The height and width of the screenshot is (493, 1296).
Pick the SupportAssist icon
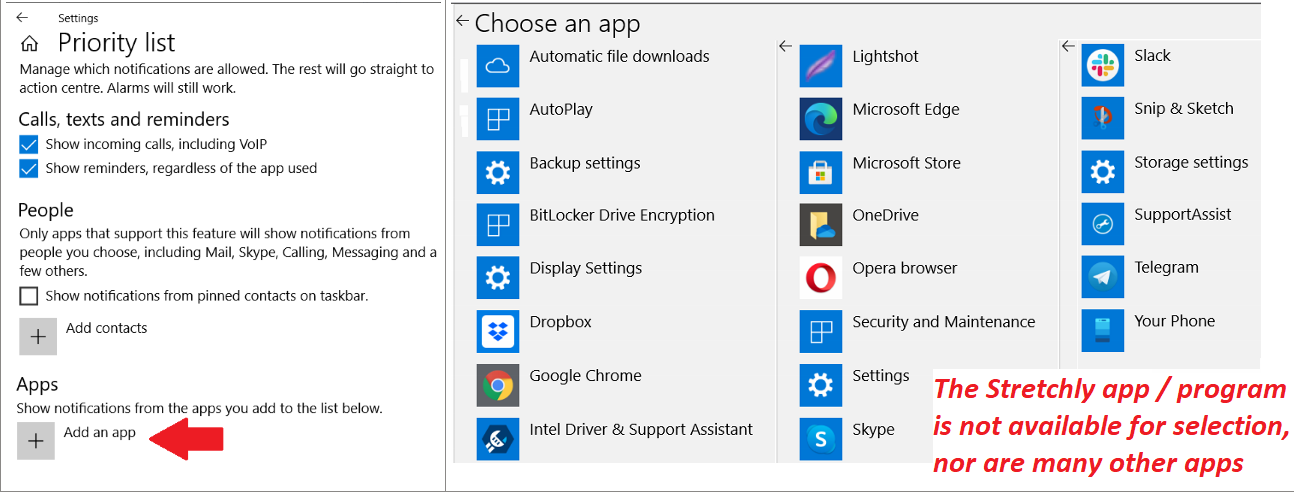click(1103, 224)
